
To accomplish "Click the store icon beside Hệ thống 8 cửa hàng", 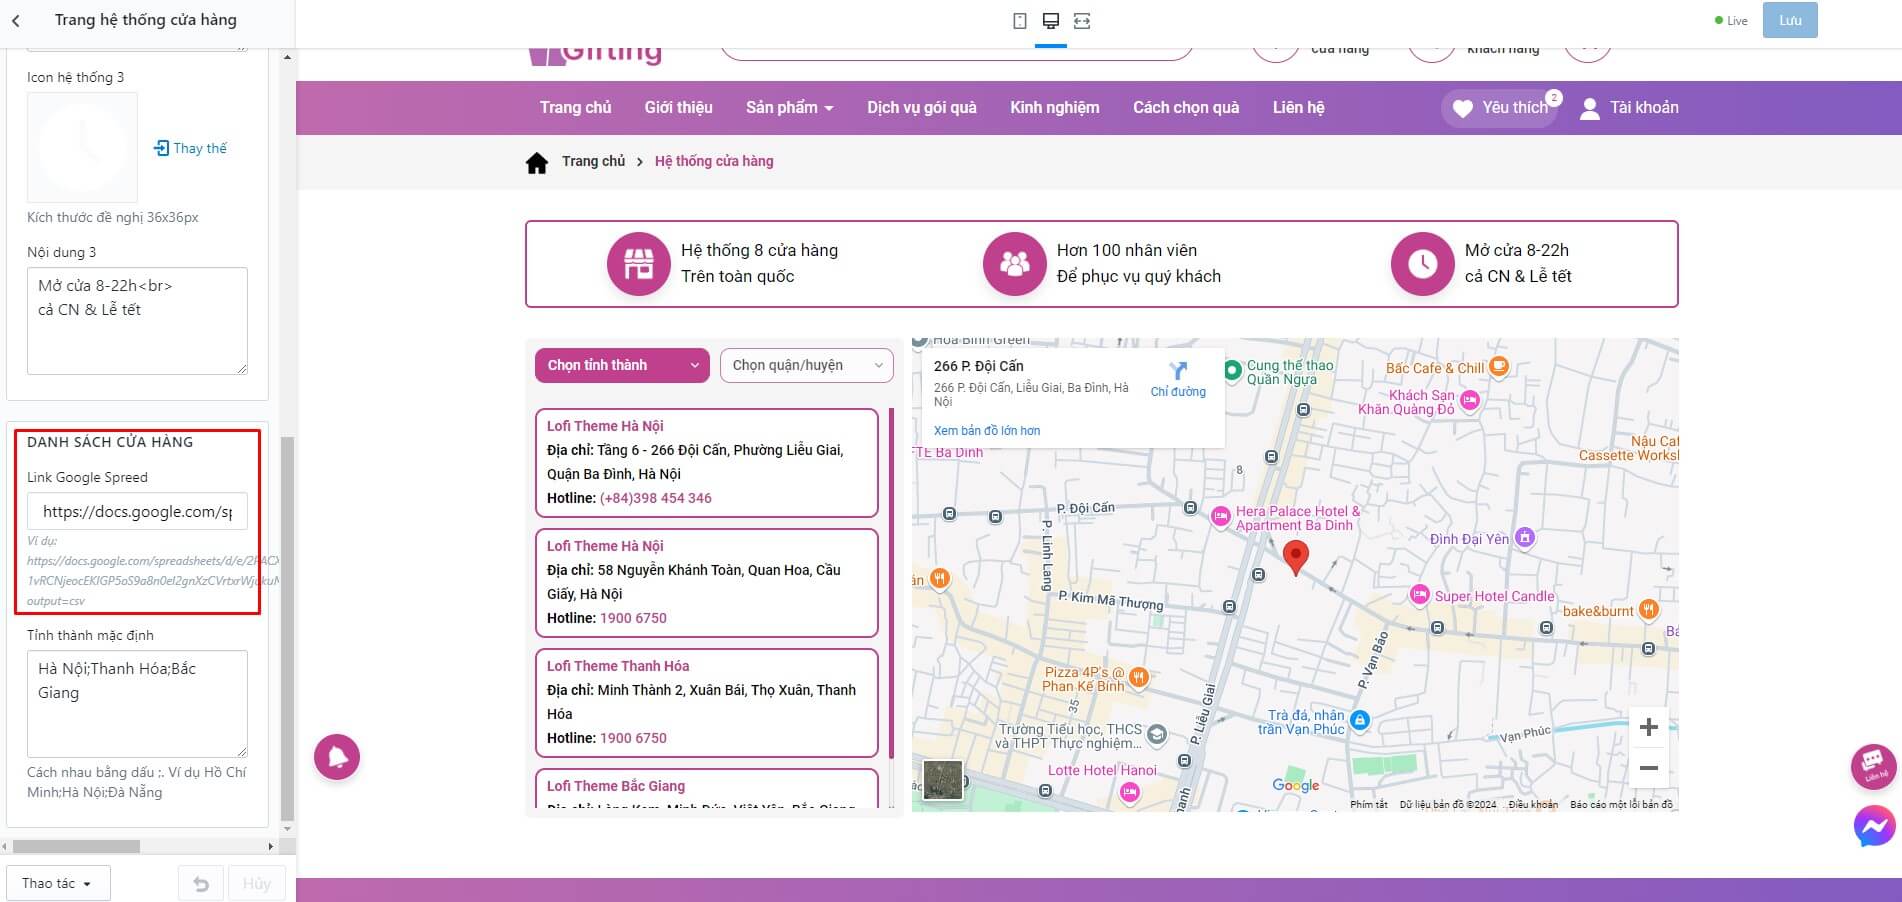I will tap(639, 264).
